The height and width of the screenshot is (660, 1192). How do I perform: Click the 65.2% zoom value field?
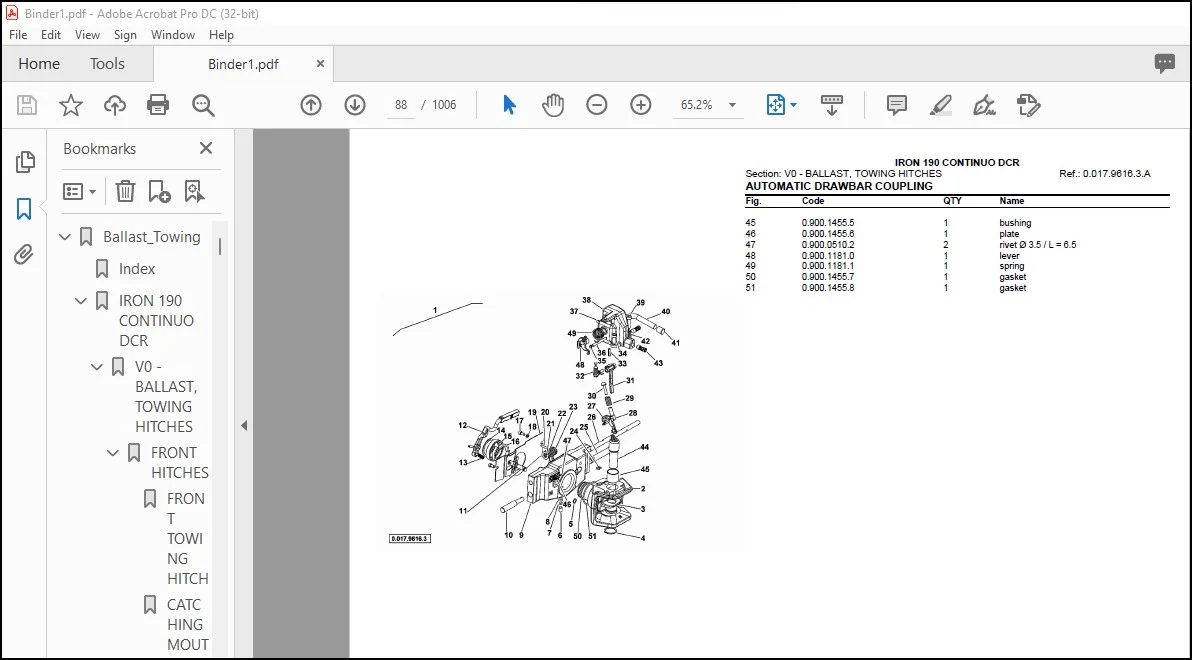697,105
